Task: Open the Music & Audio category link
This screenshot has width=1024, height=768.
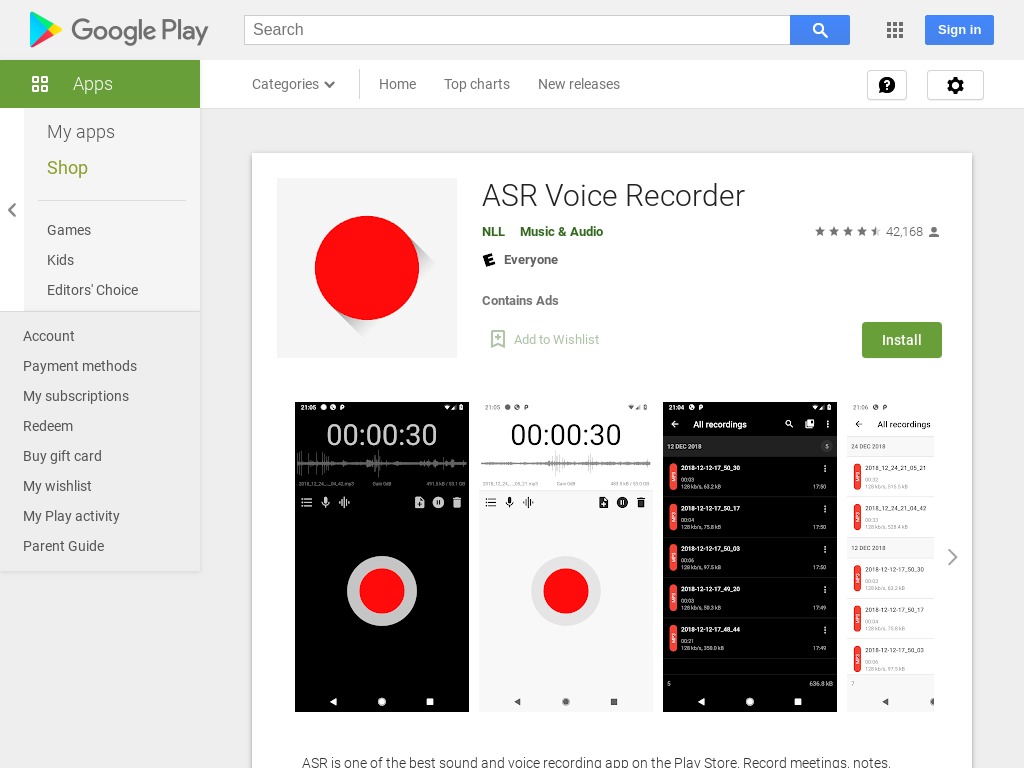Action: 561,232
